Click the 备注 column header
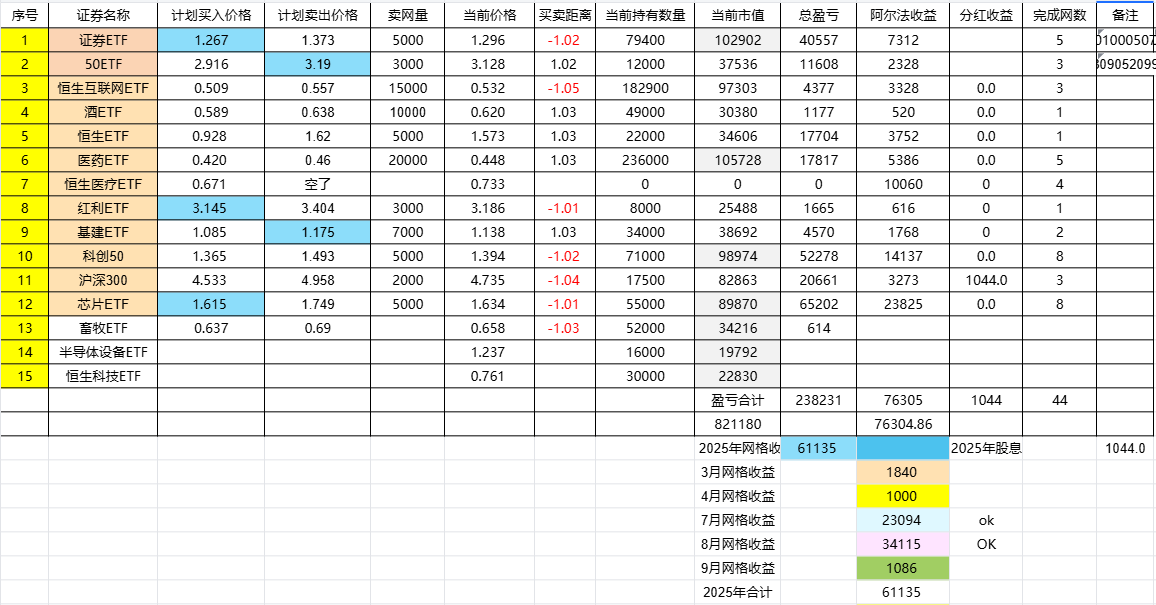 [1125, 15]
